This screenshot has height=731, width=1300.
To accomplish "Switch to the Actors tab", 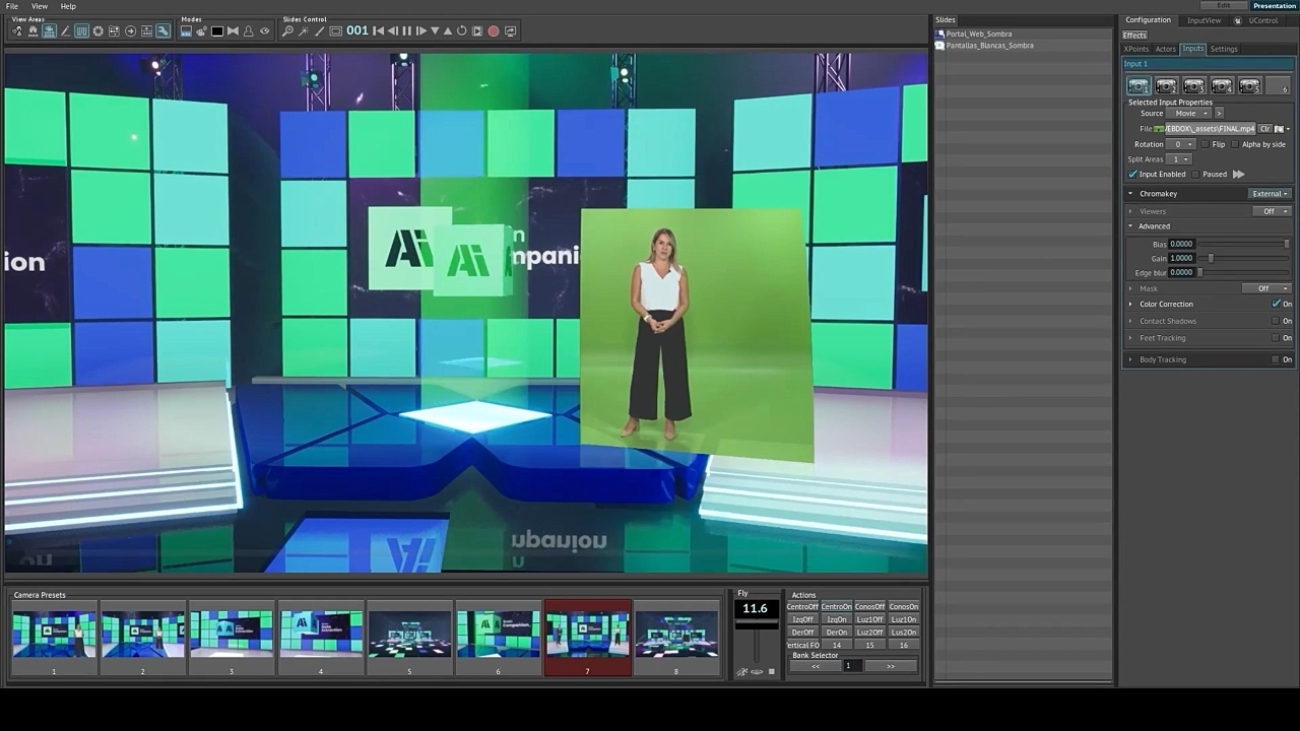I will point(1165,49).
